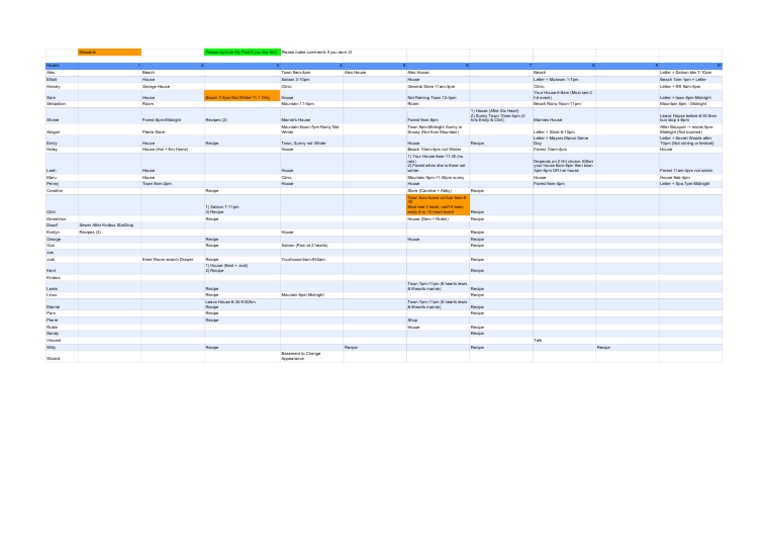Screen dimensions: 768x543
Task: Click the 'House (Hal + Em Home)' cell
Action: 173,149
